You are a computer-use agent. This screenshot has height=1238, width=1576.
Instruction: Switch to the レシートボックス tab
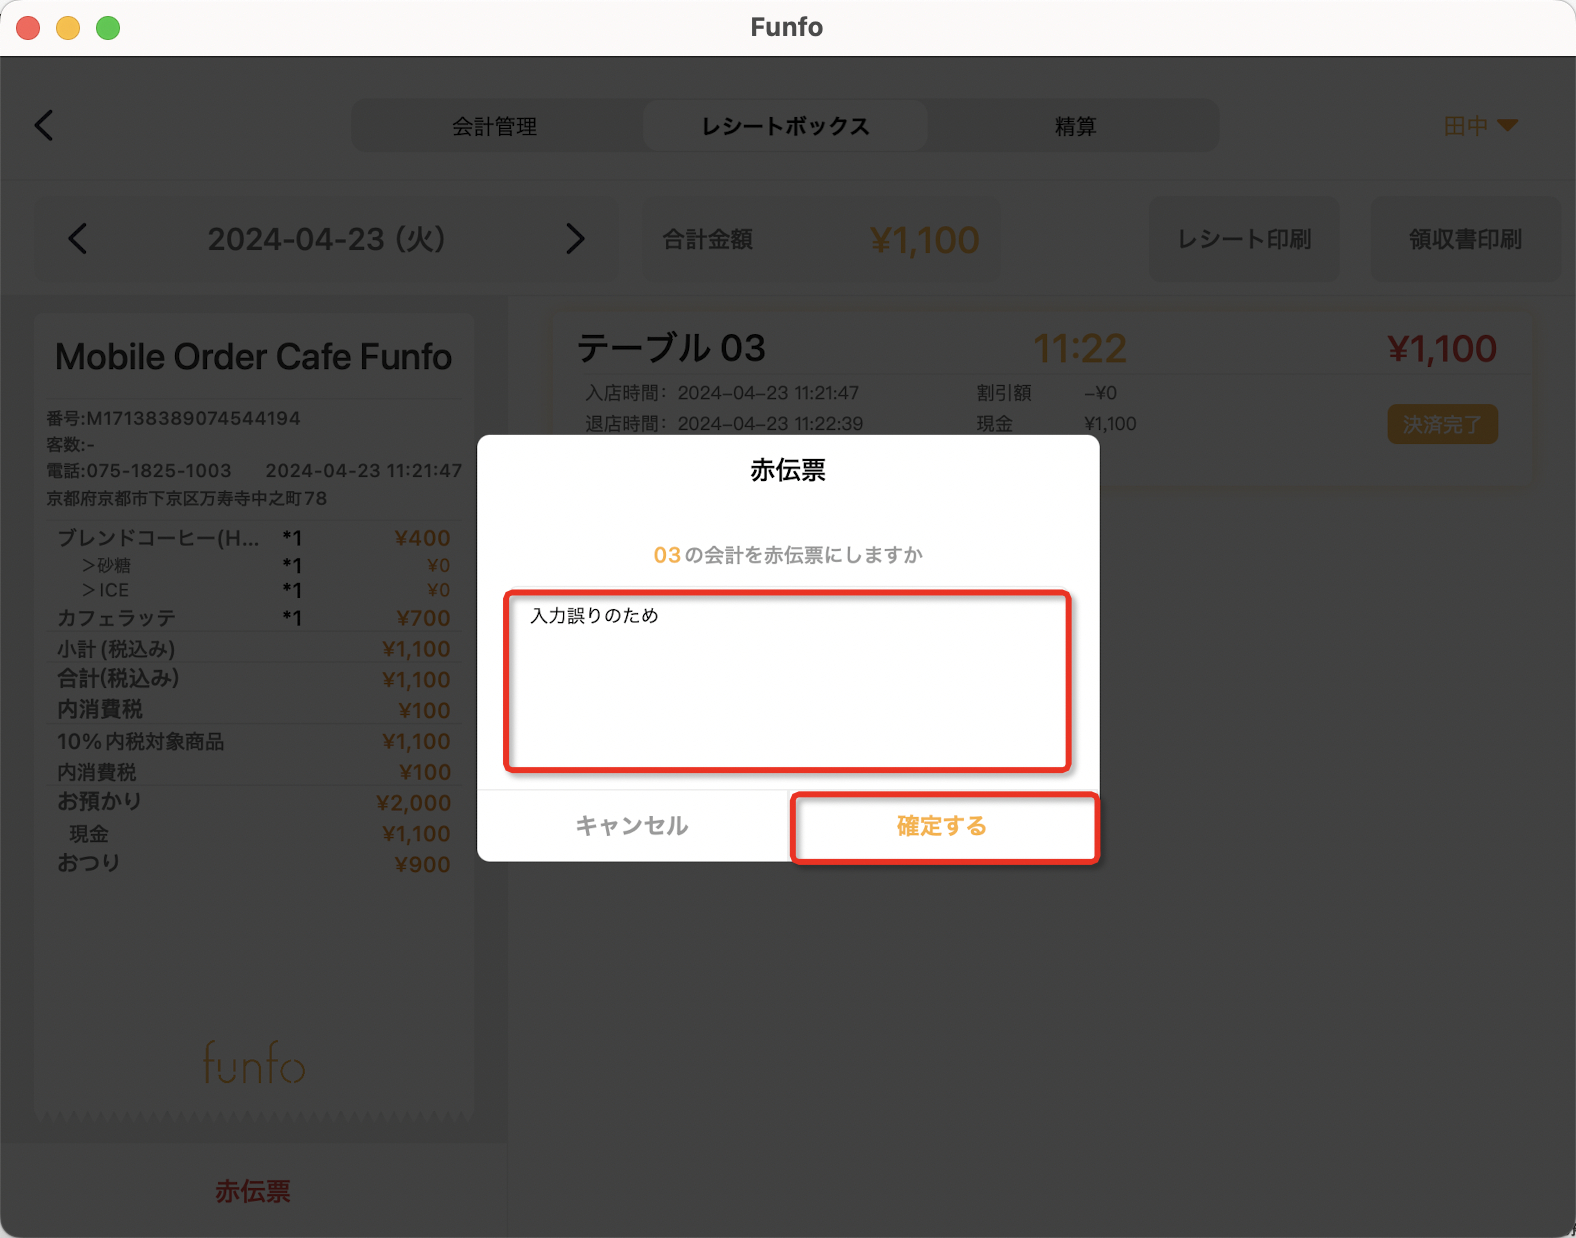(x=786, y=126)
